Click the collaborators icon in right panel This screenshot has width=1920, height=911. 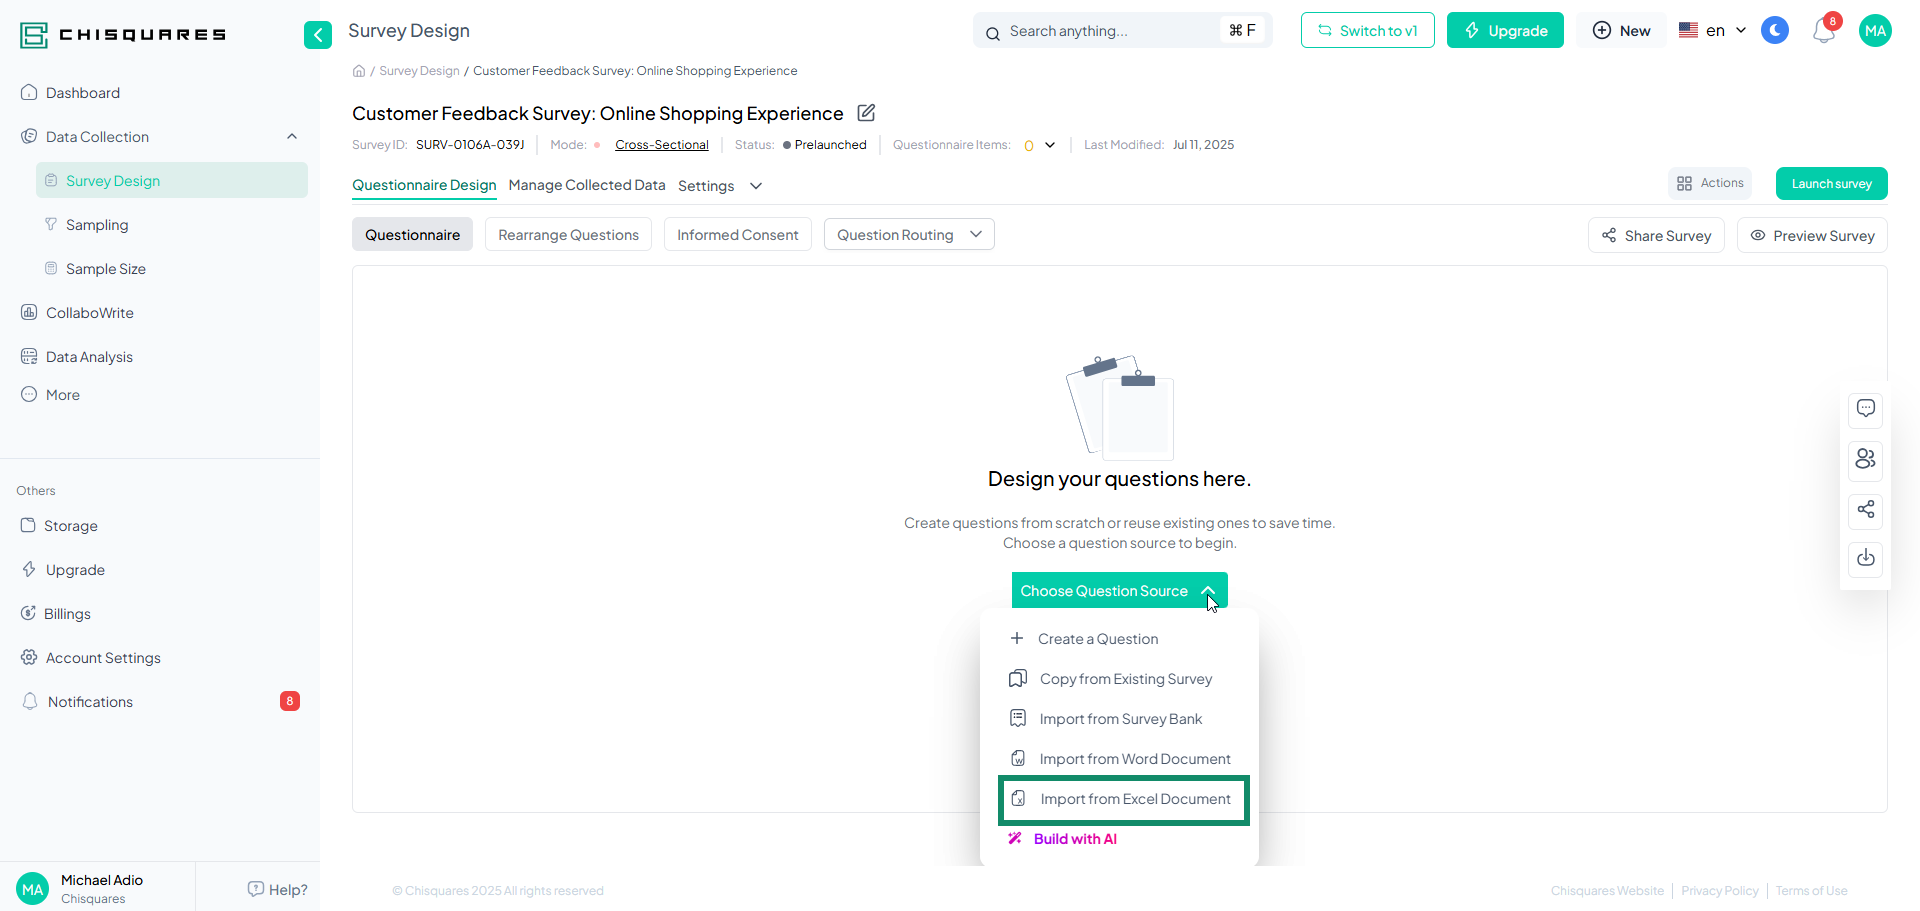point(1865,459)
